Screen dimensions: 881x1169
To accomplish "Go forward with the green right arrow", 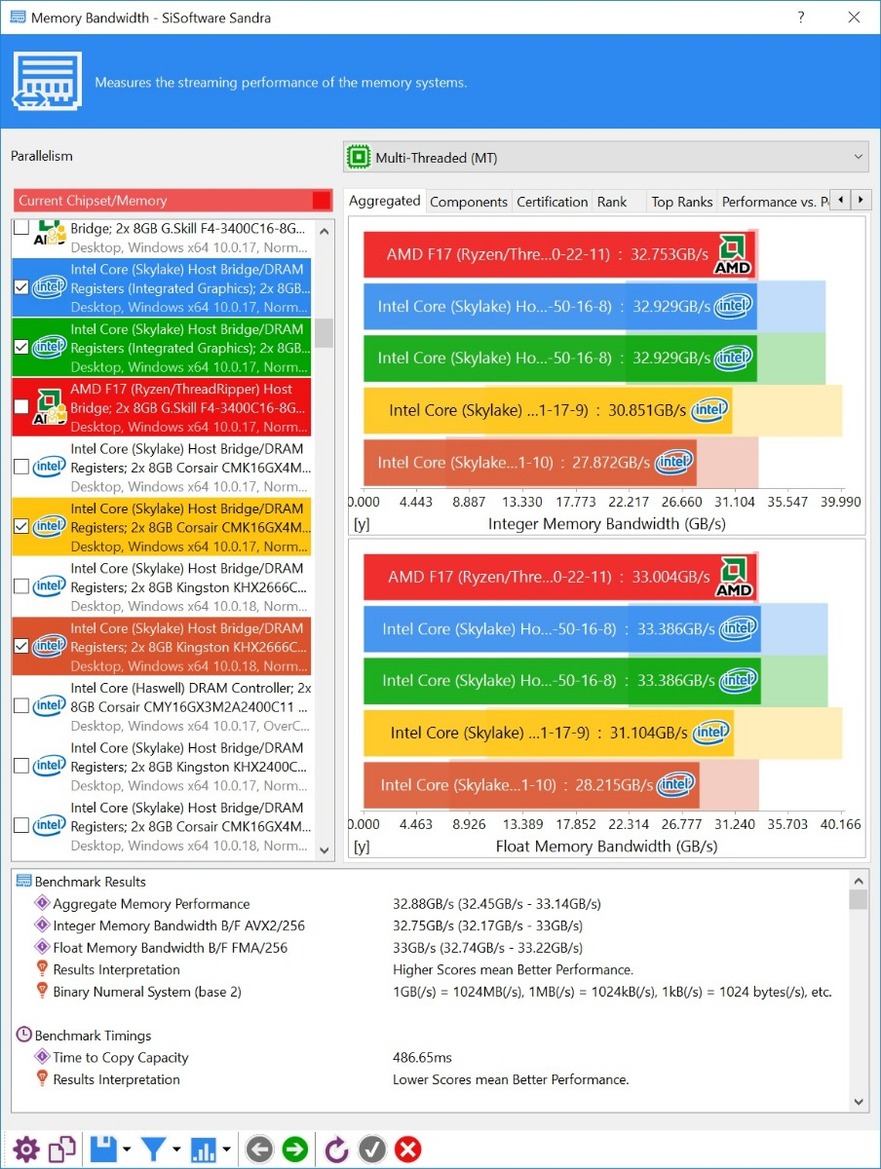I will tap(295, 1149).
